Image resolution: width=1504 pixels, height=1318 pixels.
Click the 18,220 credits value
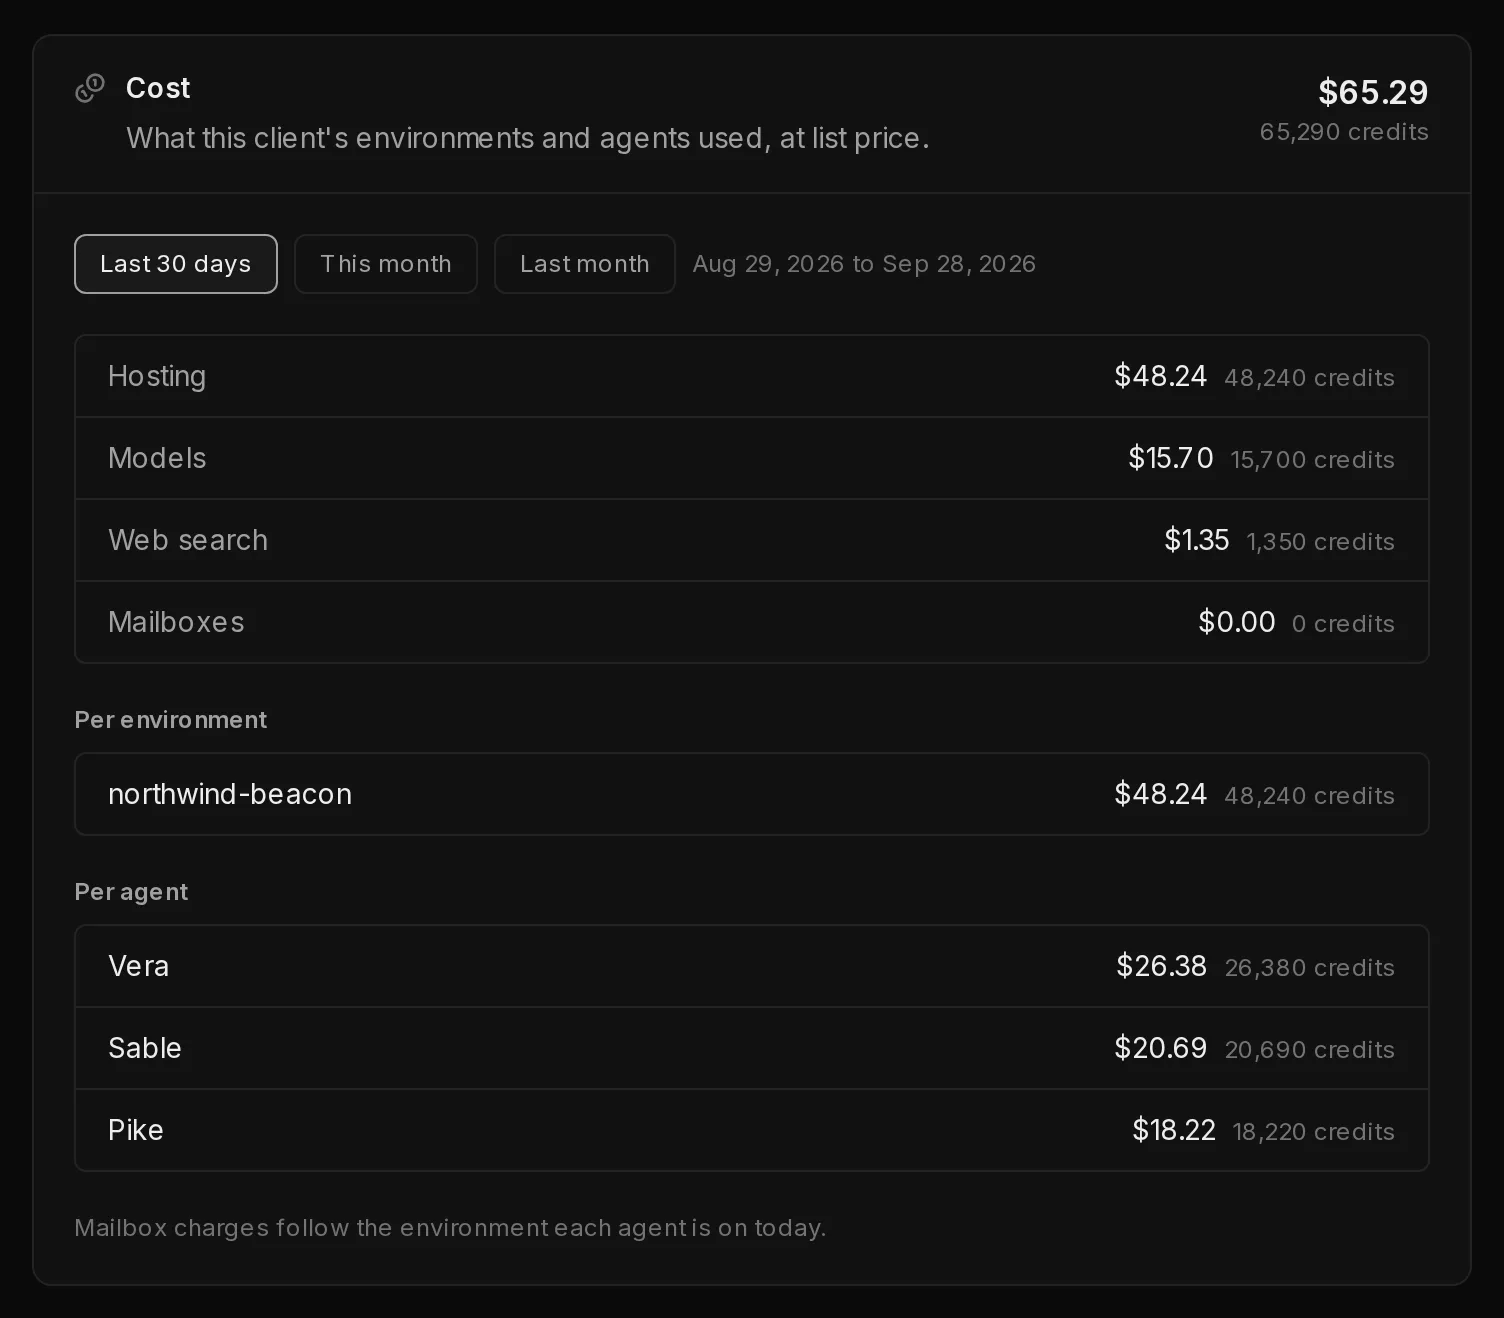[x=1314, y=1132]
